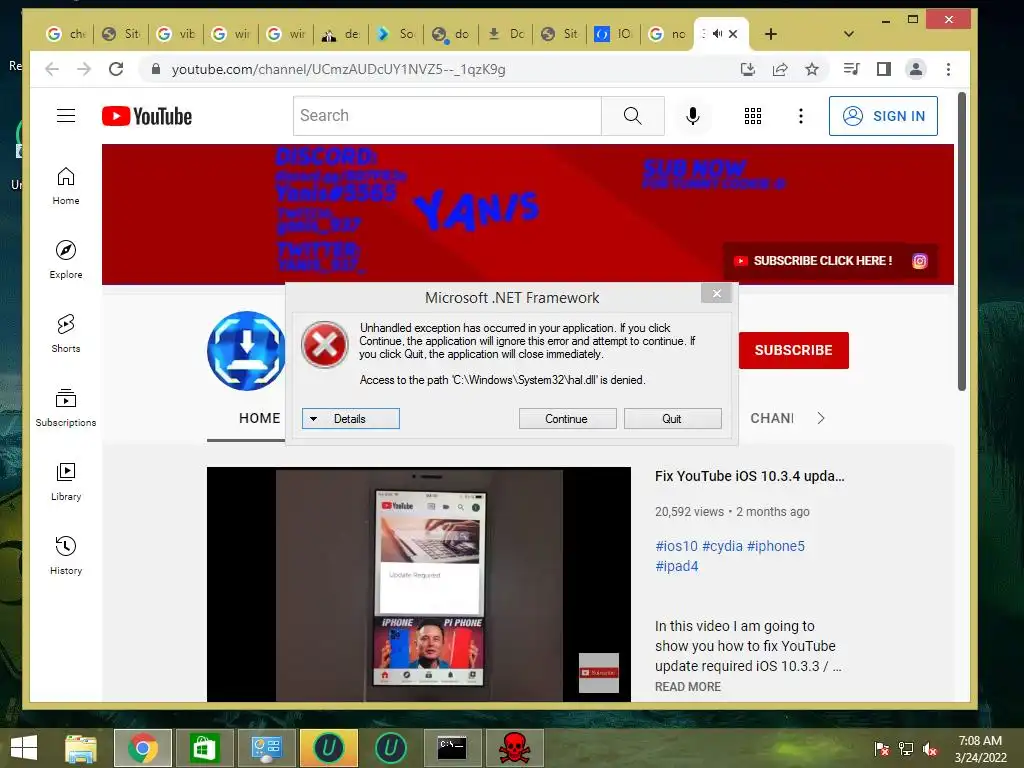Open YouTube settings three-dot menu

point(801,116)
